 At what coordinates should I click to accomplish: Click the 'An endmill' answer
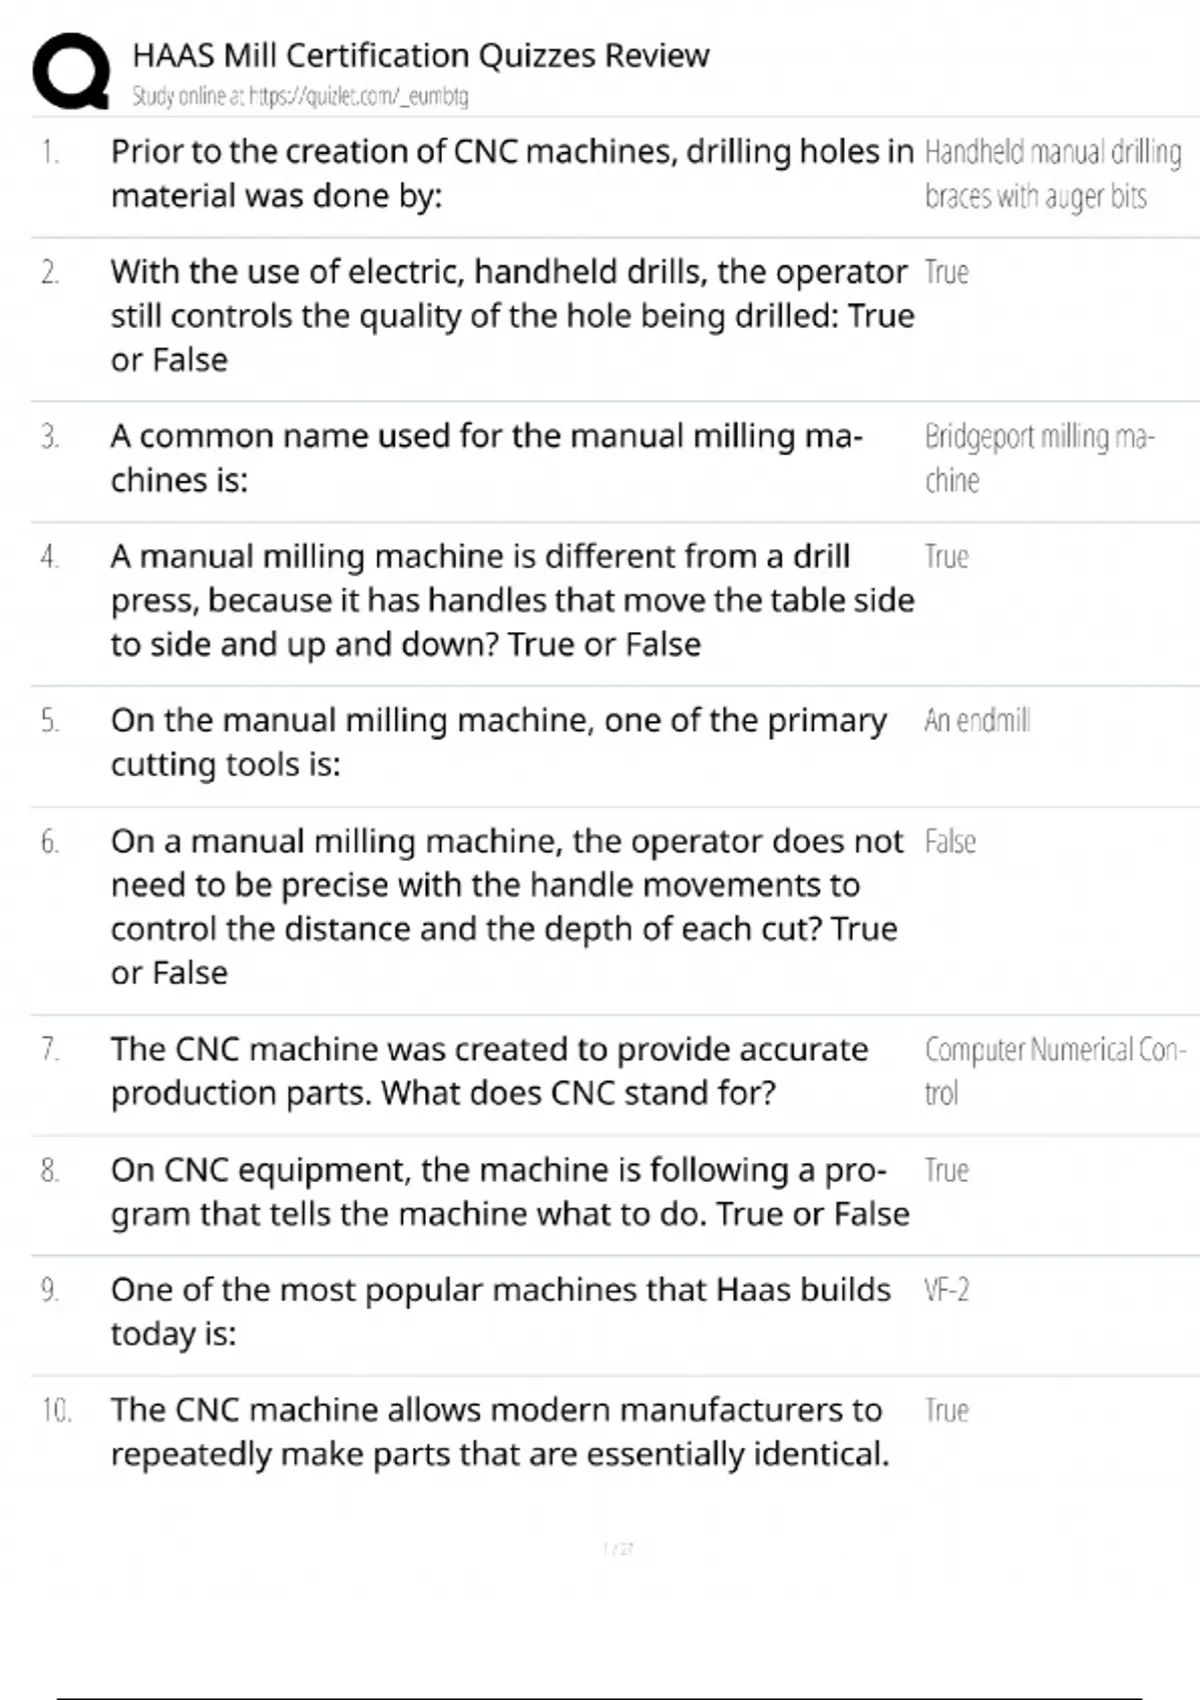tap(976, 721)
